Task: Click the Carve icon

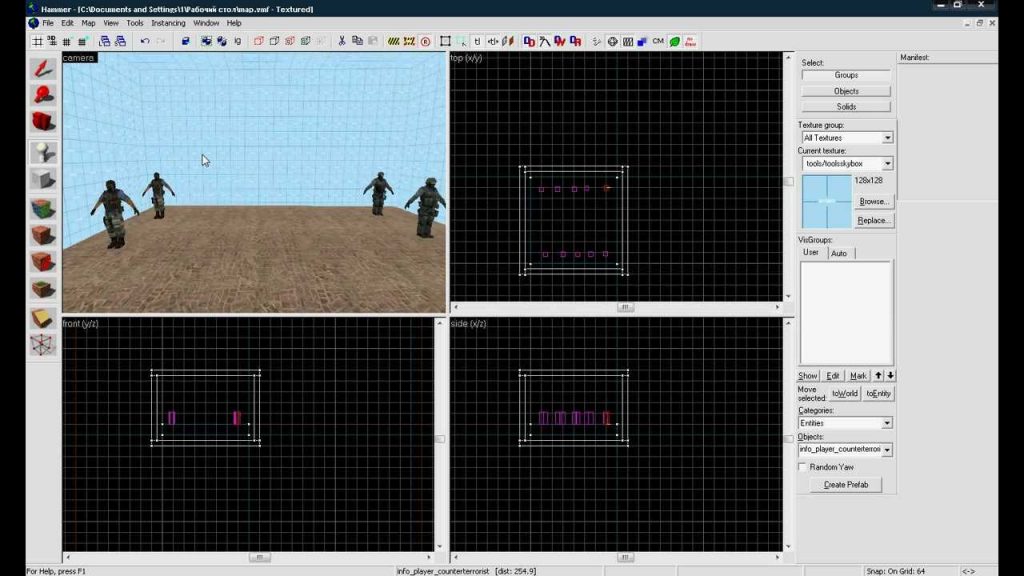Action: point(185,41)
